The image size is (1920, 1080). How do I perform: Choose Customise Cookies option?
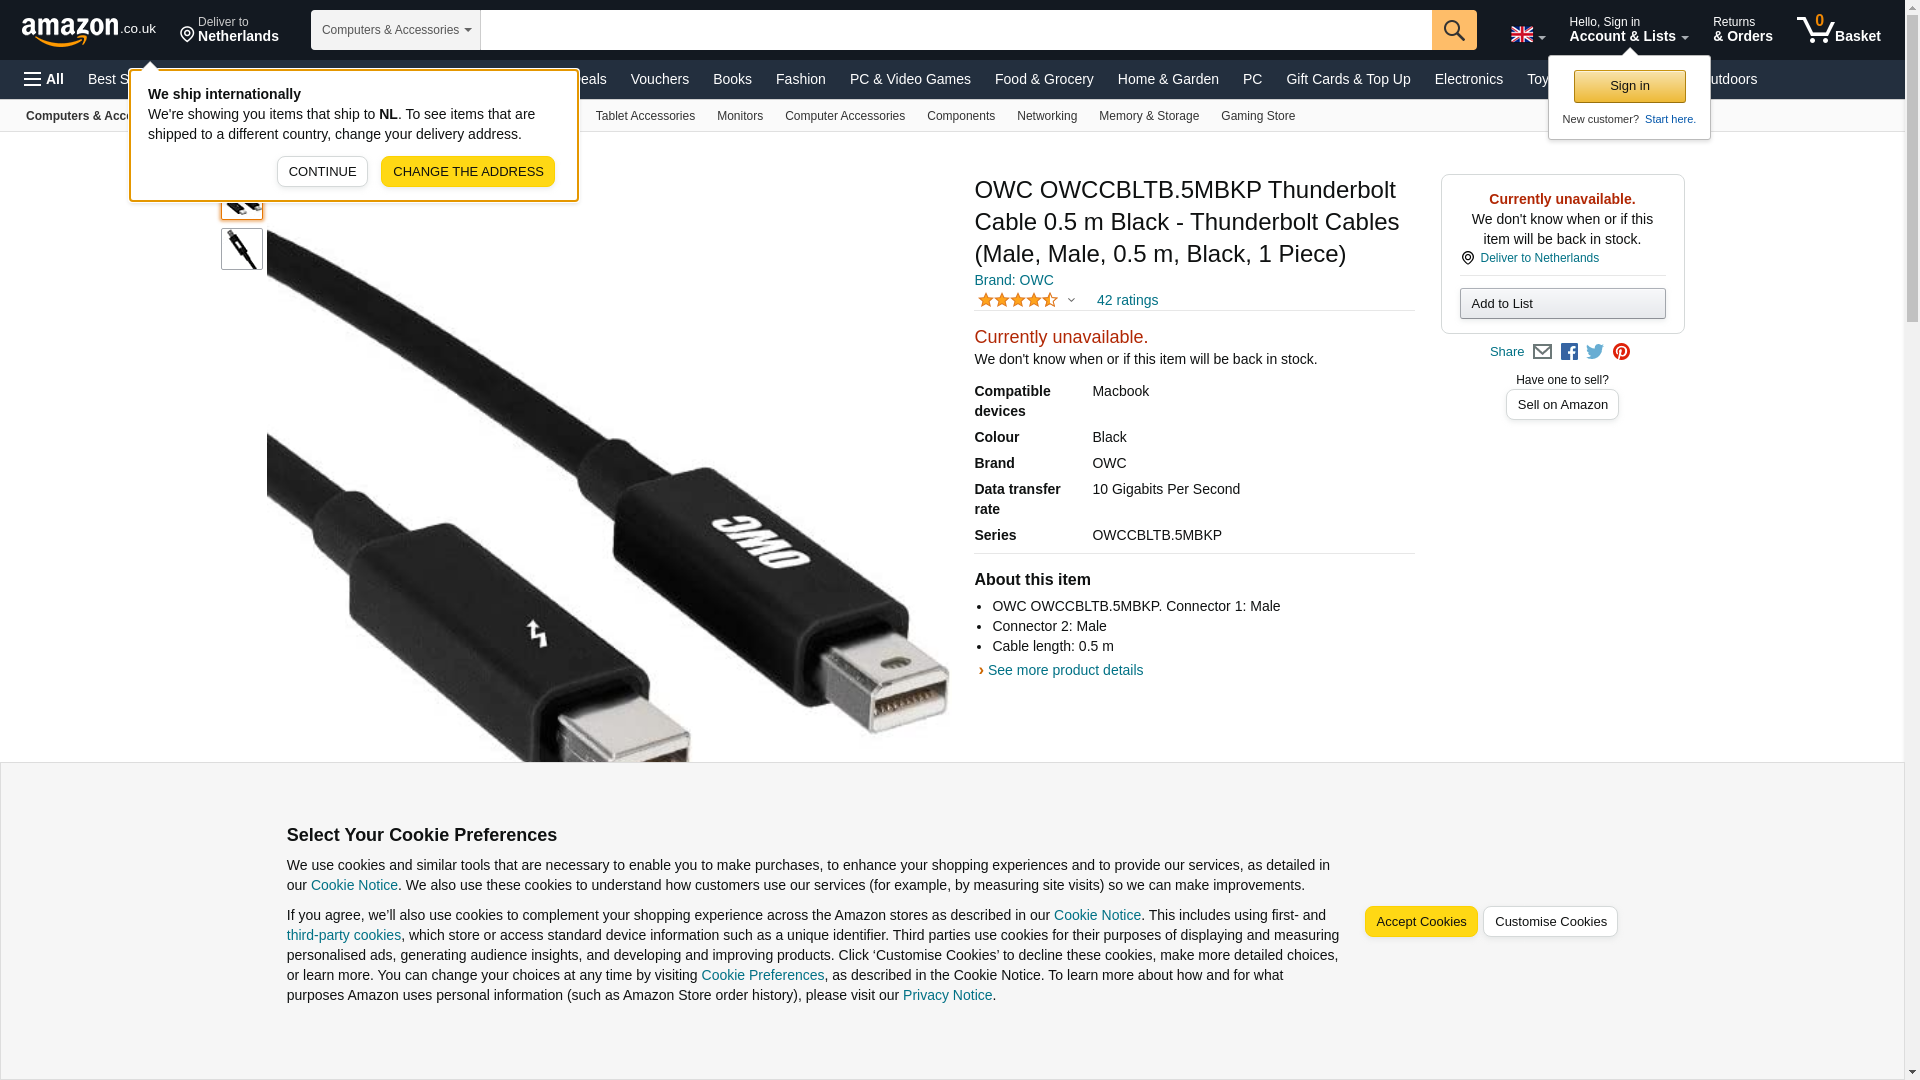click(1550, 922)
